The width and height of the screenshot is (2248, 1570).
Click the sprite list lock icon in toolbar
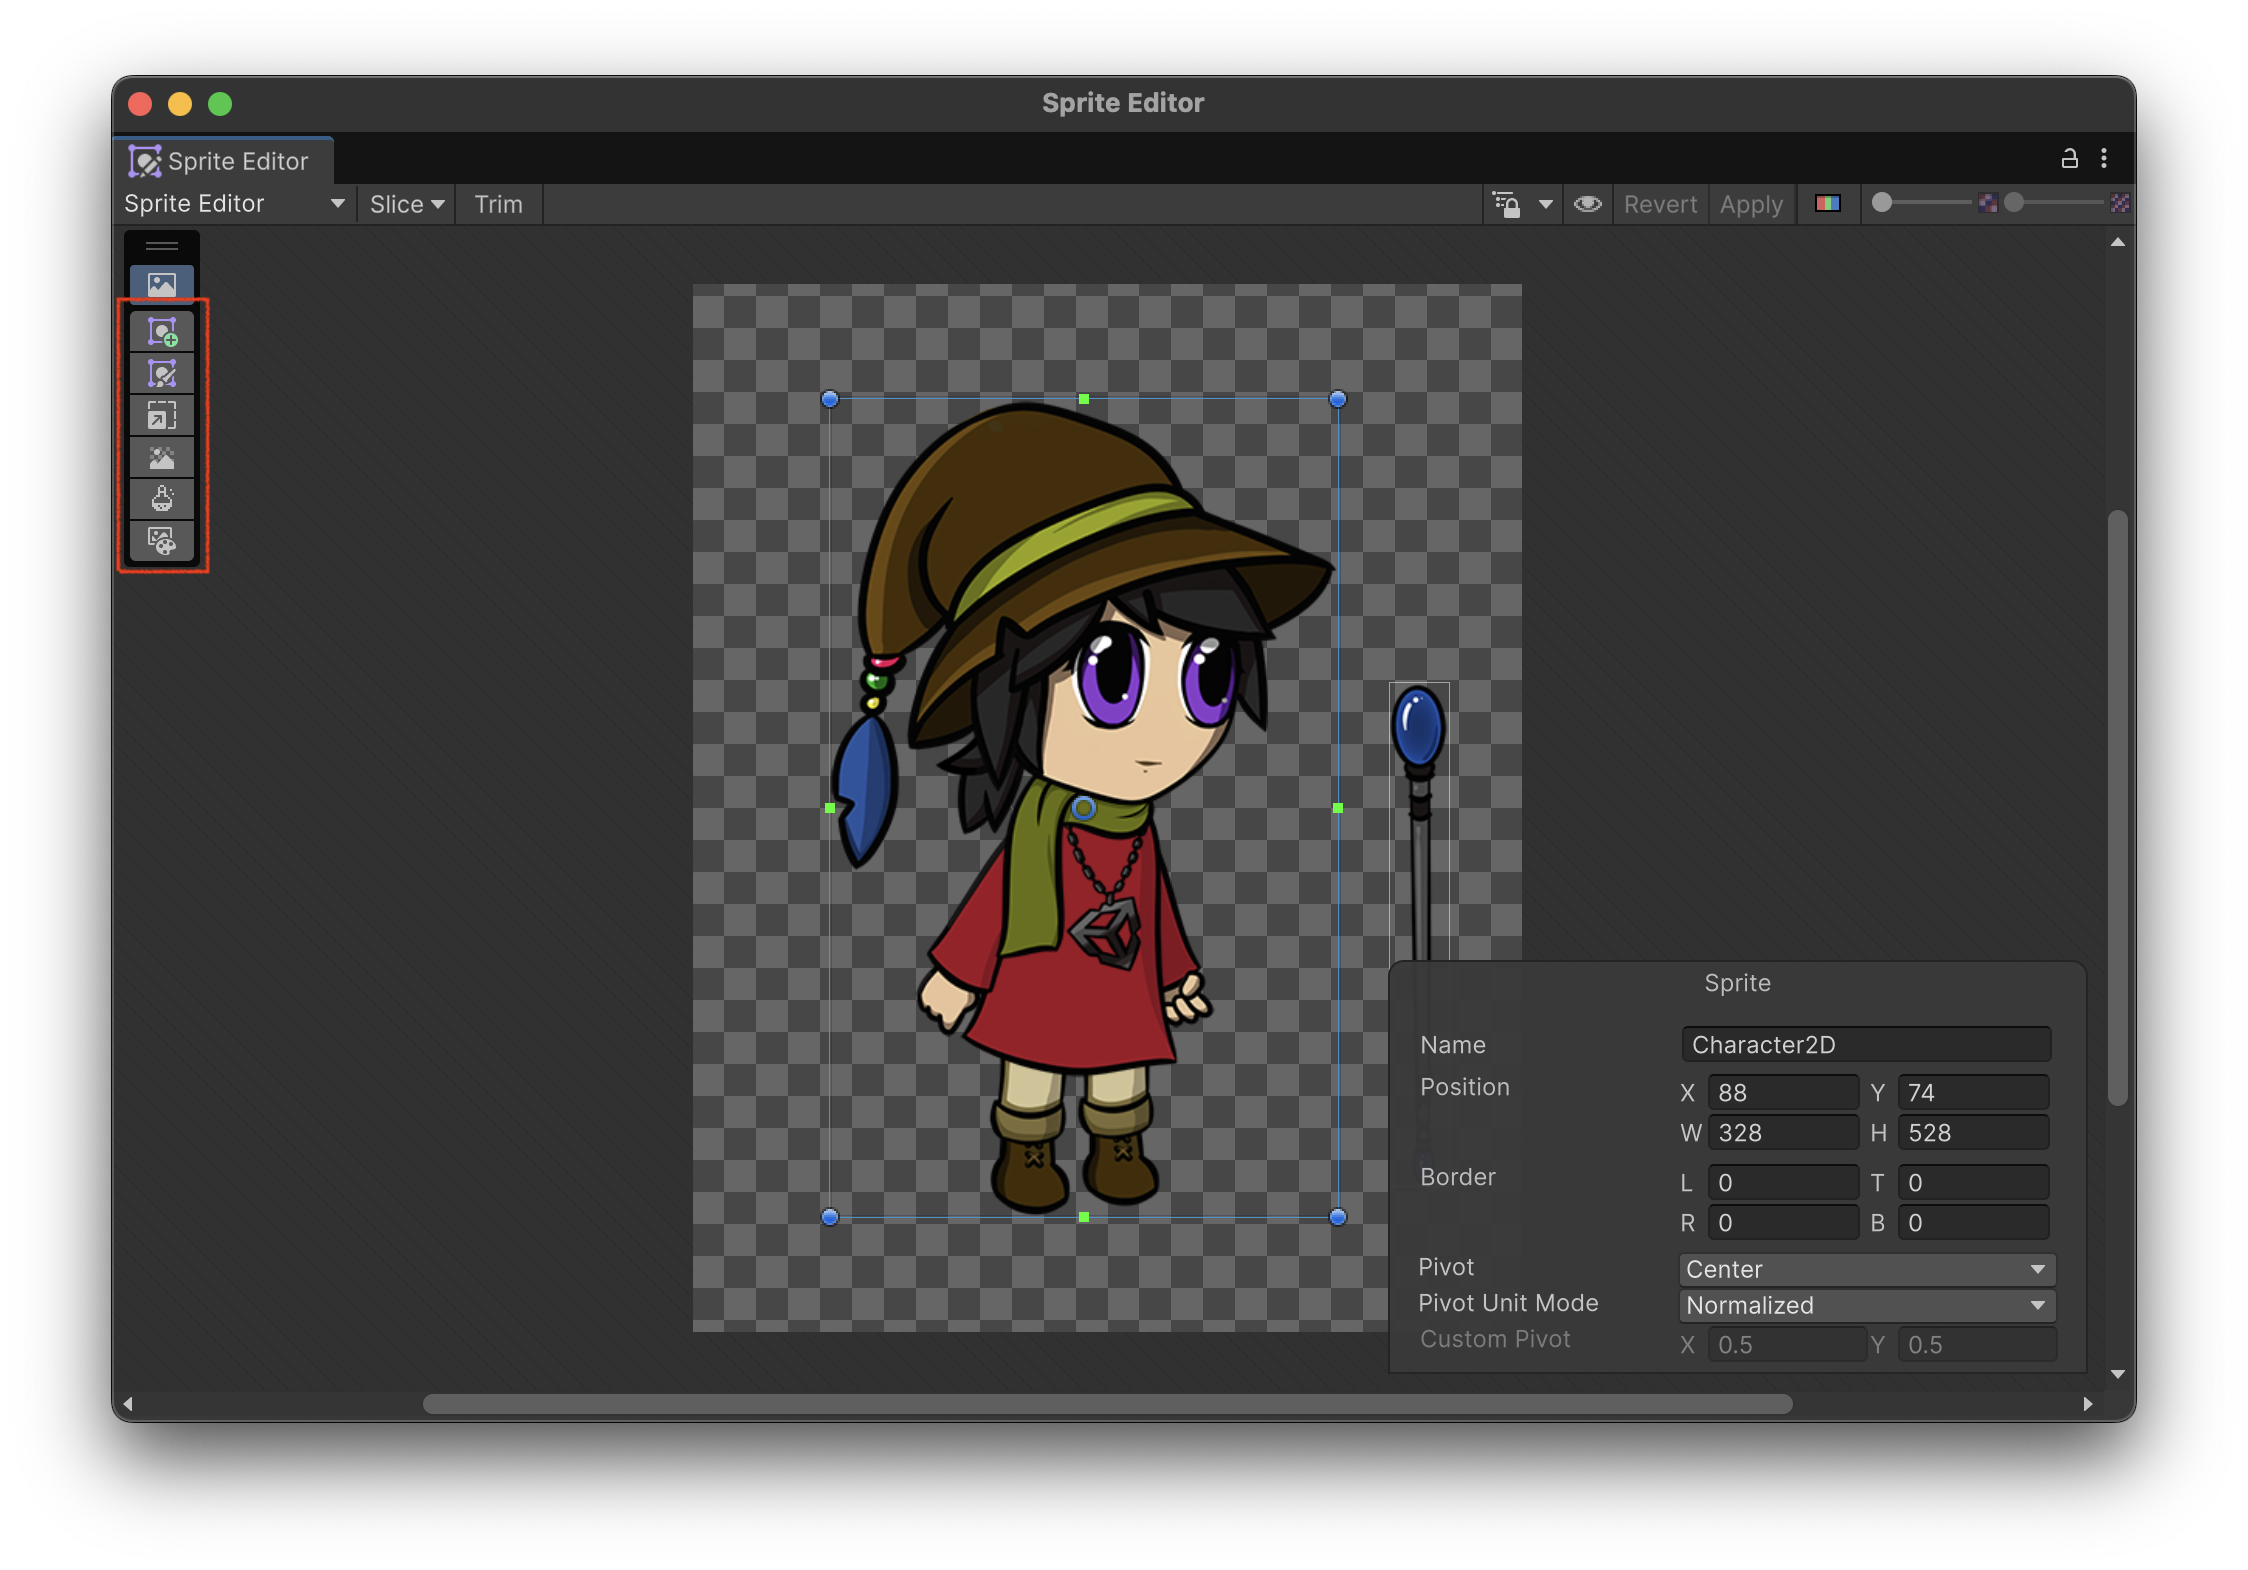(1507, 204)
